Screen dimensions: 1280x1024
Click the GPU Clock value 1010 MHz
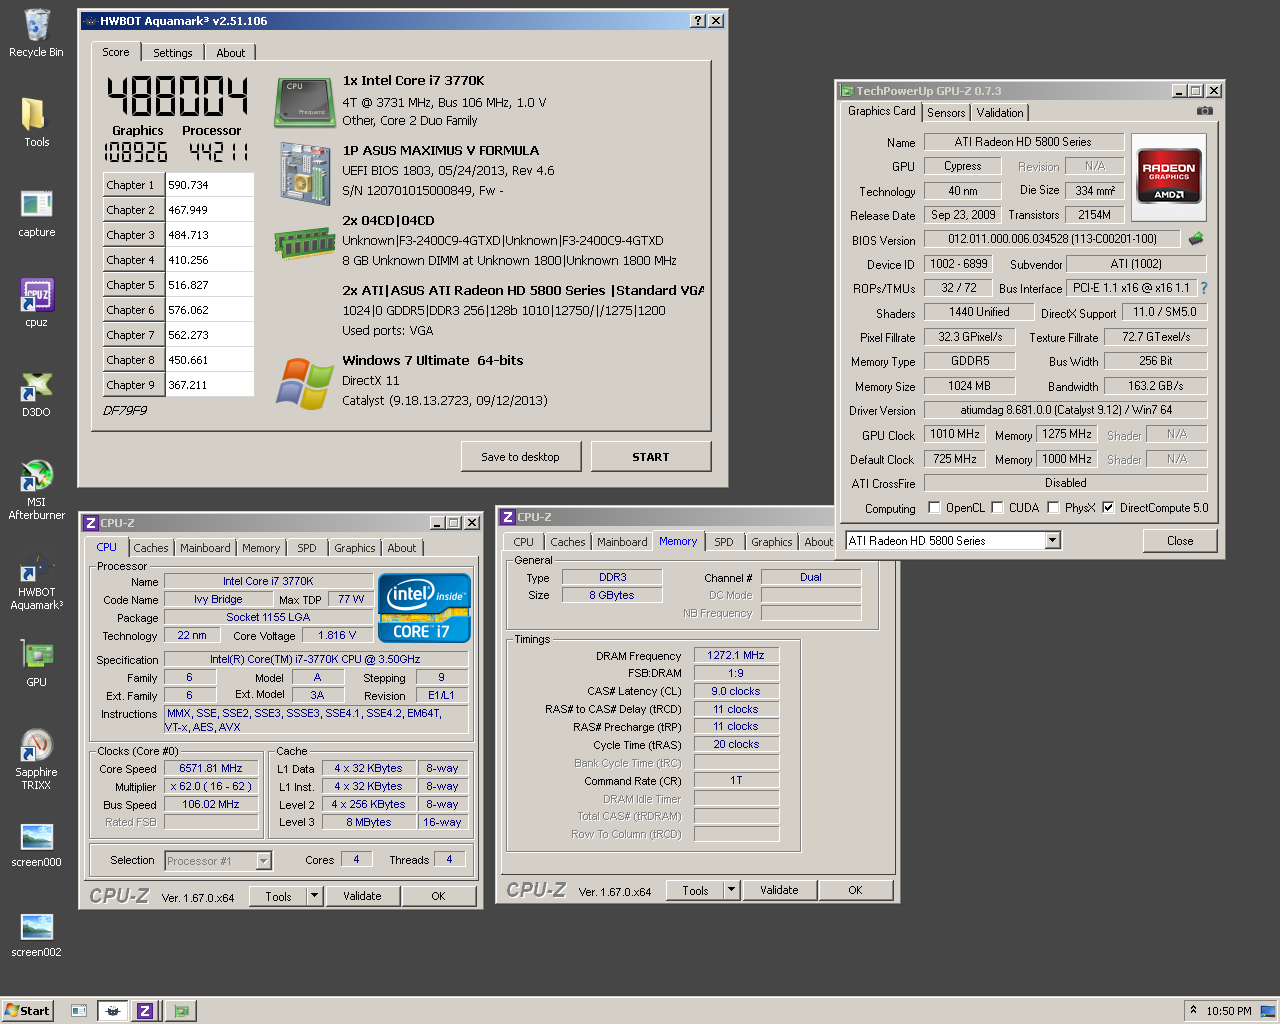coord(955,434)
